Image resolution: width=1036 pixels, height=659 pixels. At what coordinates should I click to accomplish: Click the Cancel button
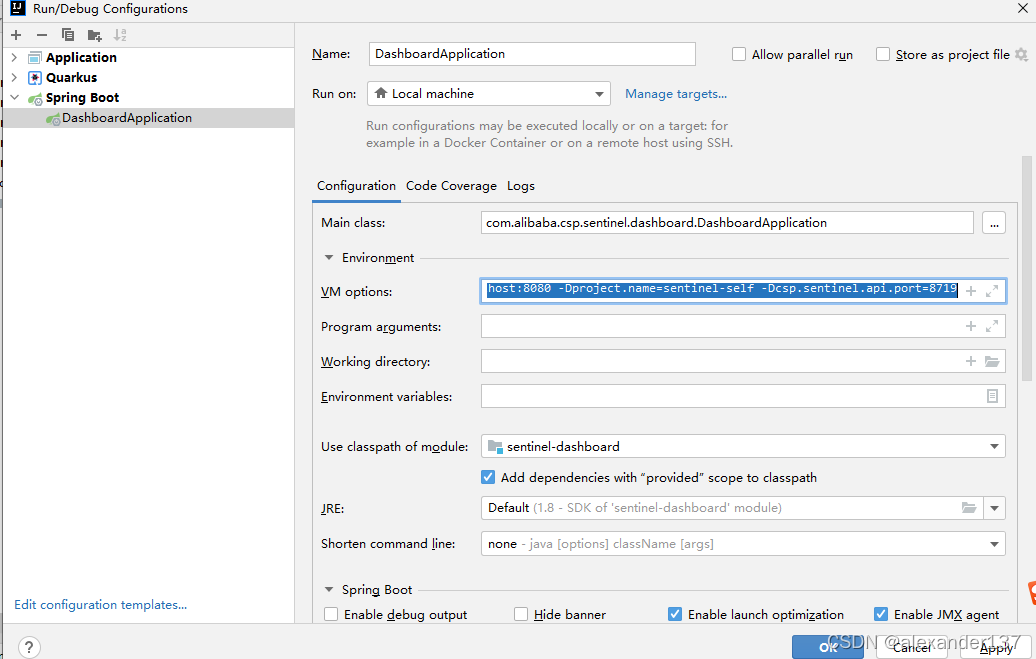click(912, 647)
